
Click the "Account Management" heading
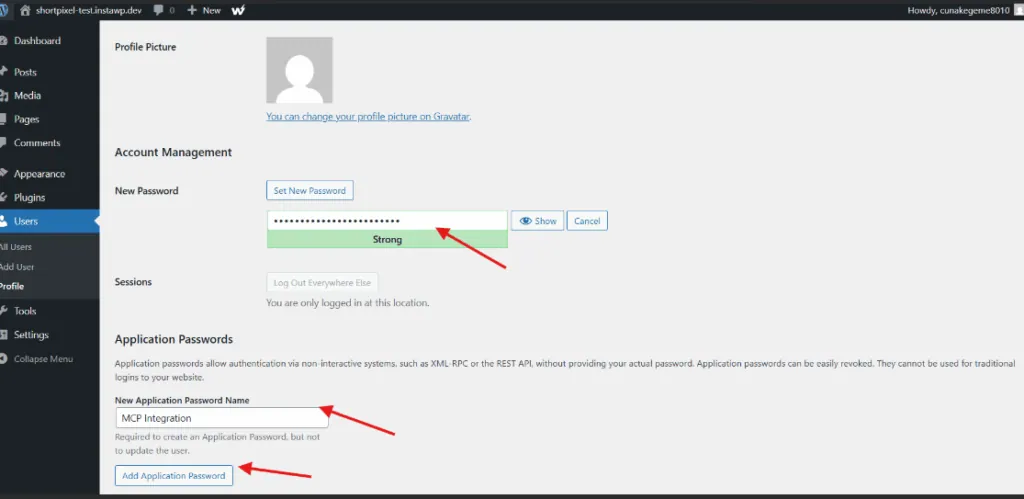tap(173, 152)
